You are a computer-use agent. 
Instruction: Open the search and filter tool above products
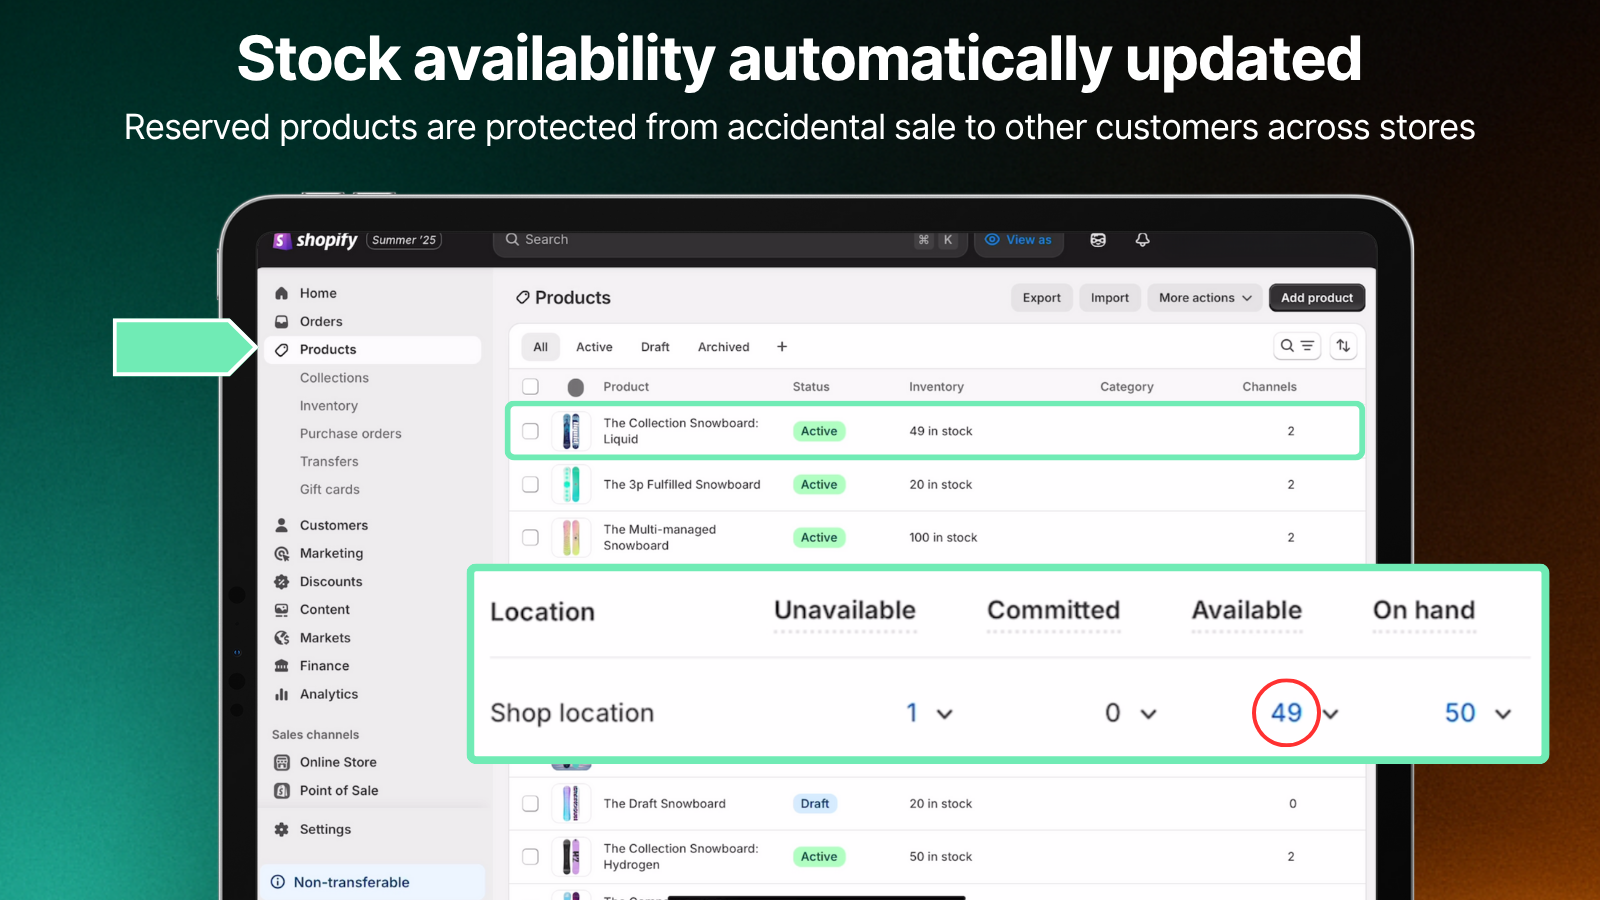pyautogui.click(x=1297, y=346)
